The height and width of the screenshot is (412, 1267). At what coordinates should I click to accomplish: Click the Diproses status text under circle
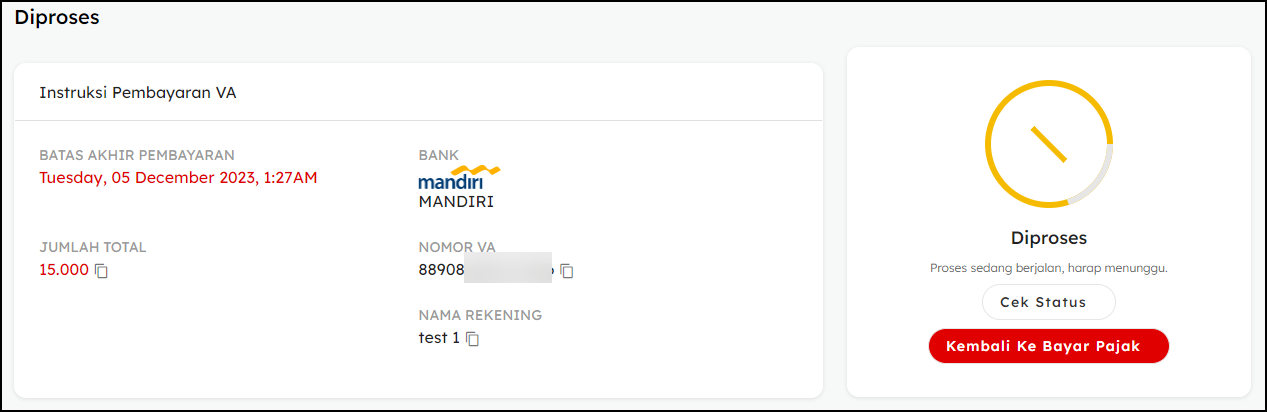click(x=1048, y=239)
